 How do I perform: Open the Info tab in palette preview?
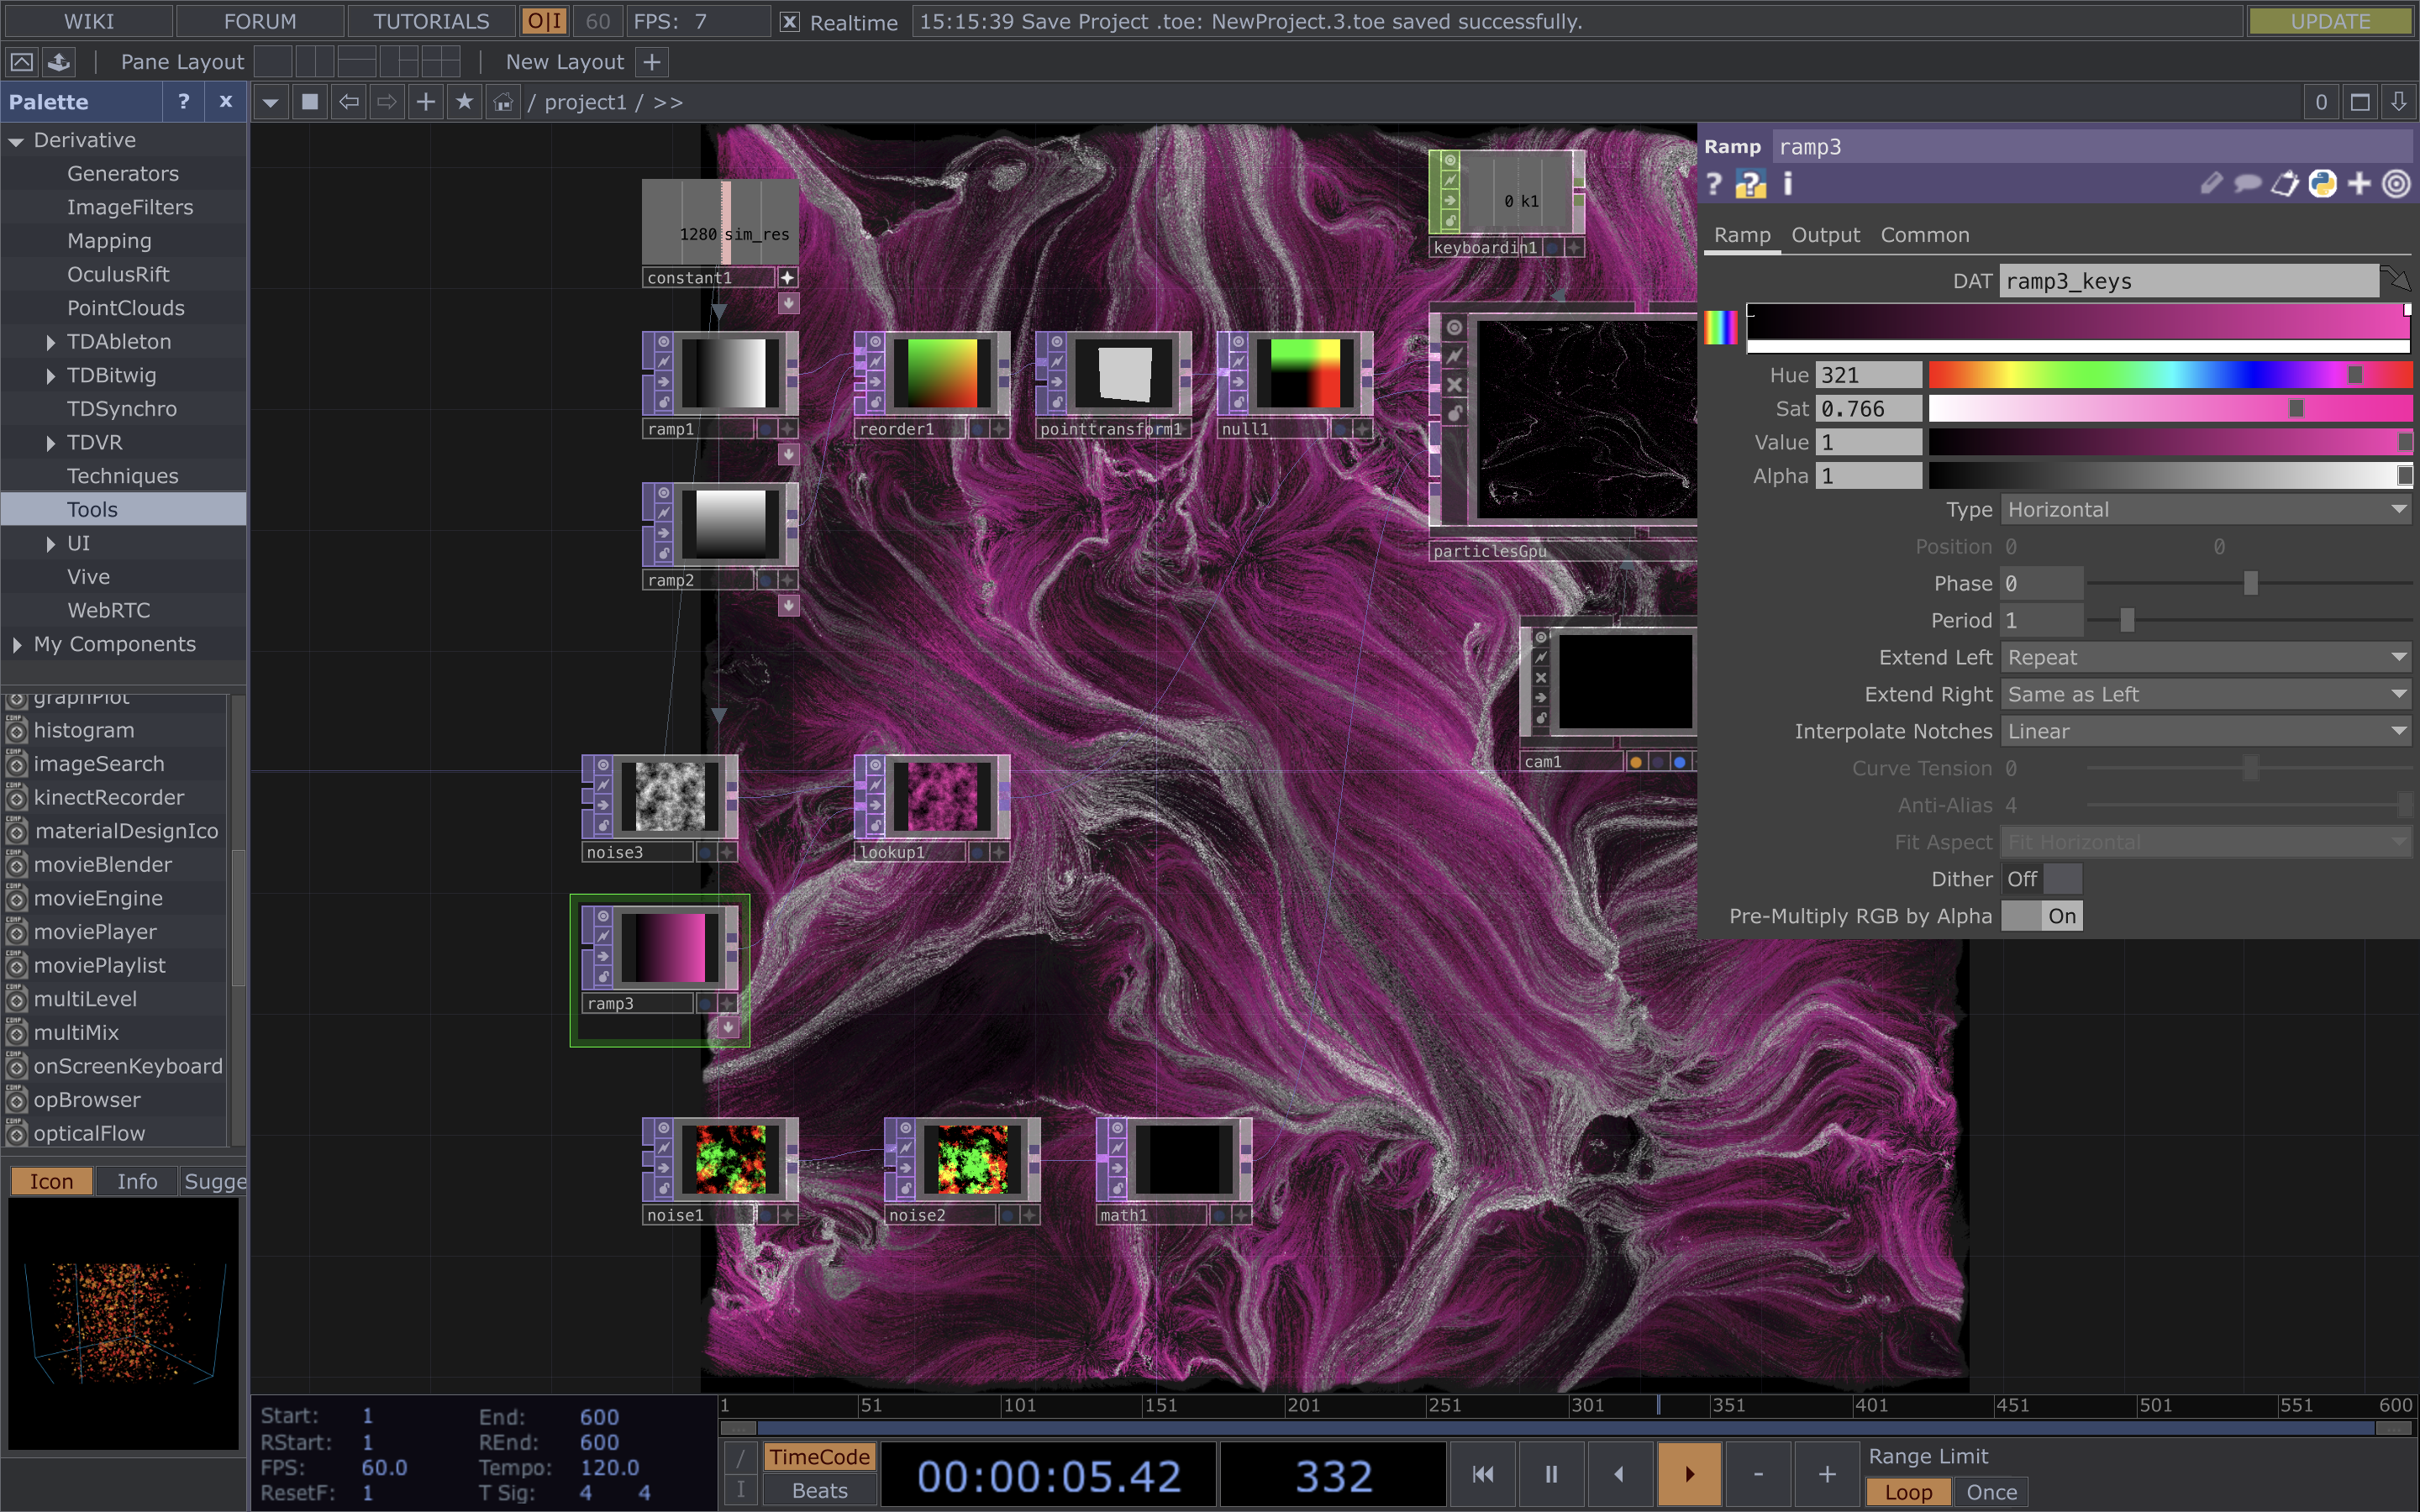point(137,1181)
